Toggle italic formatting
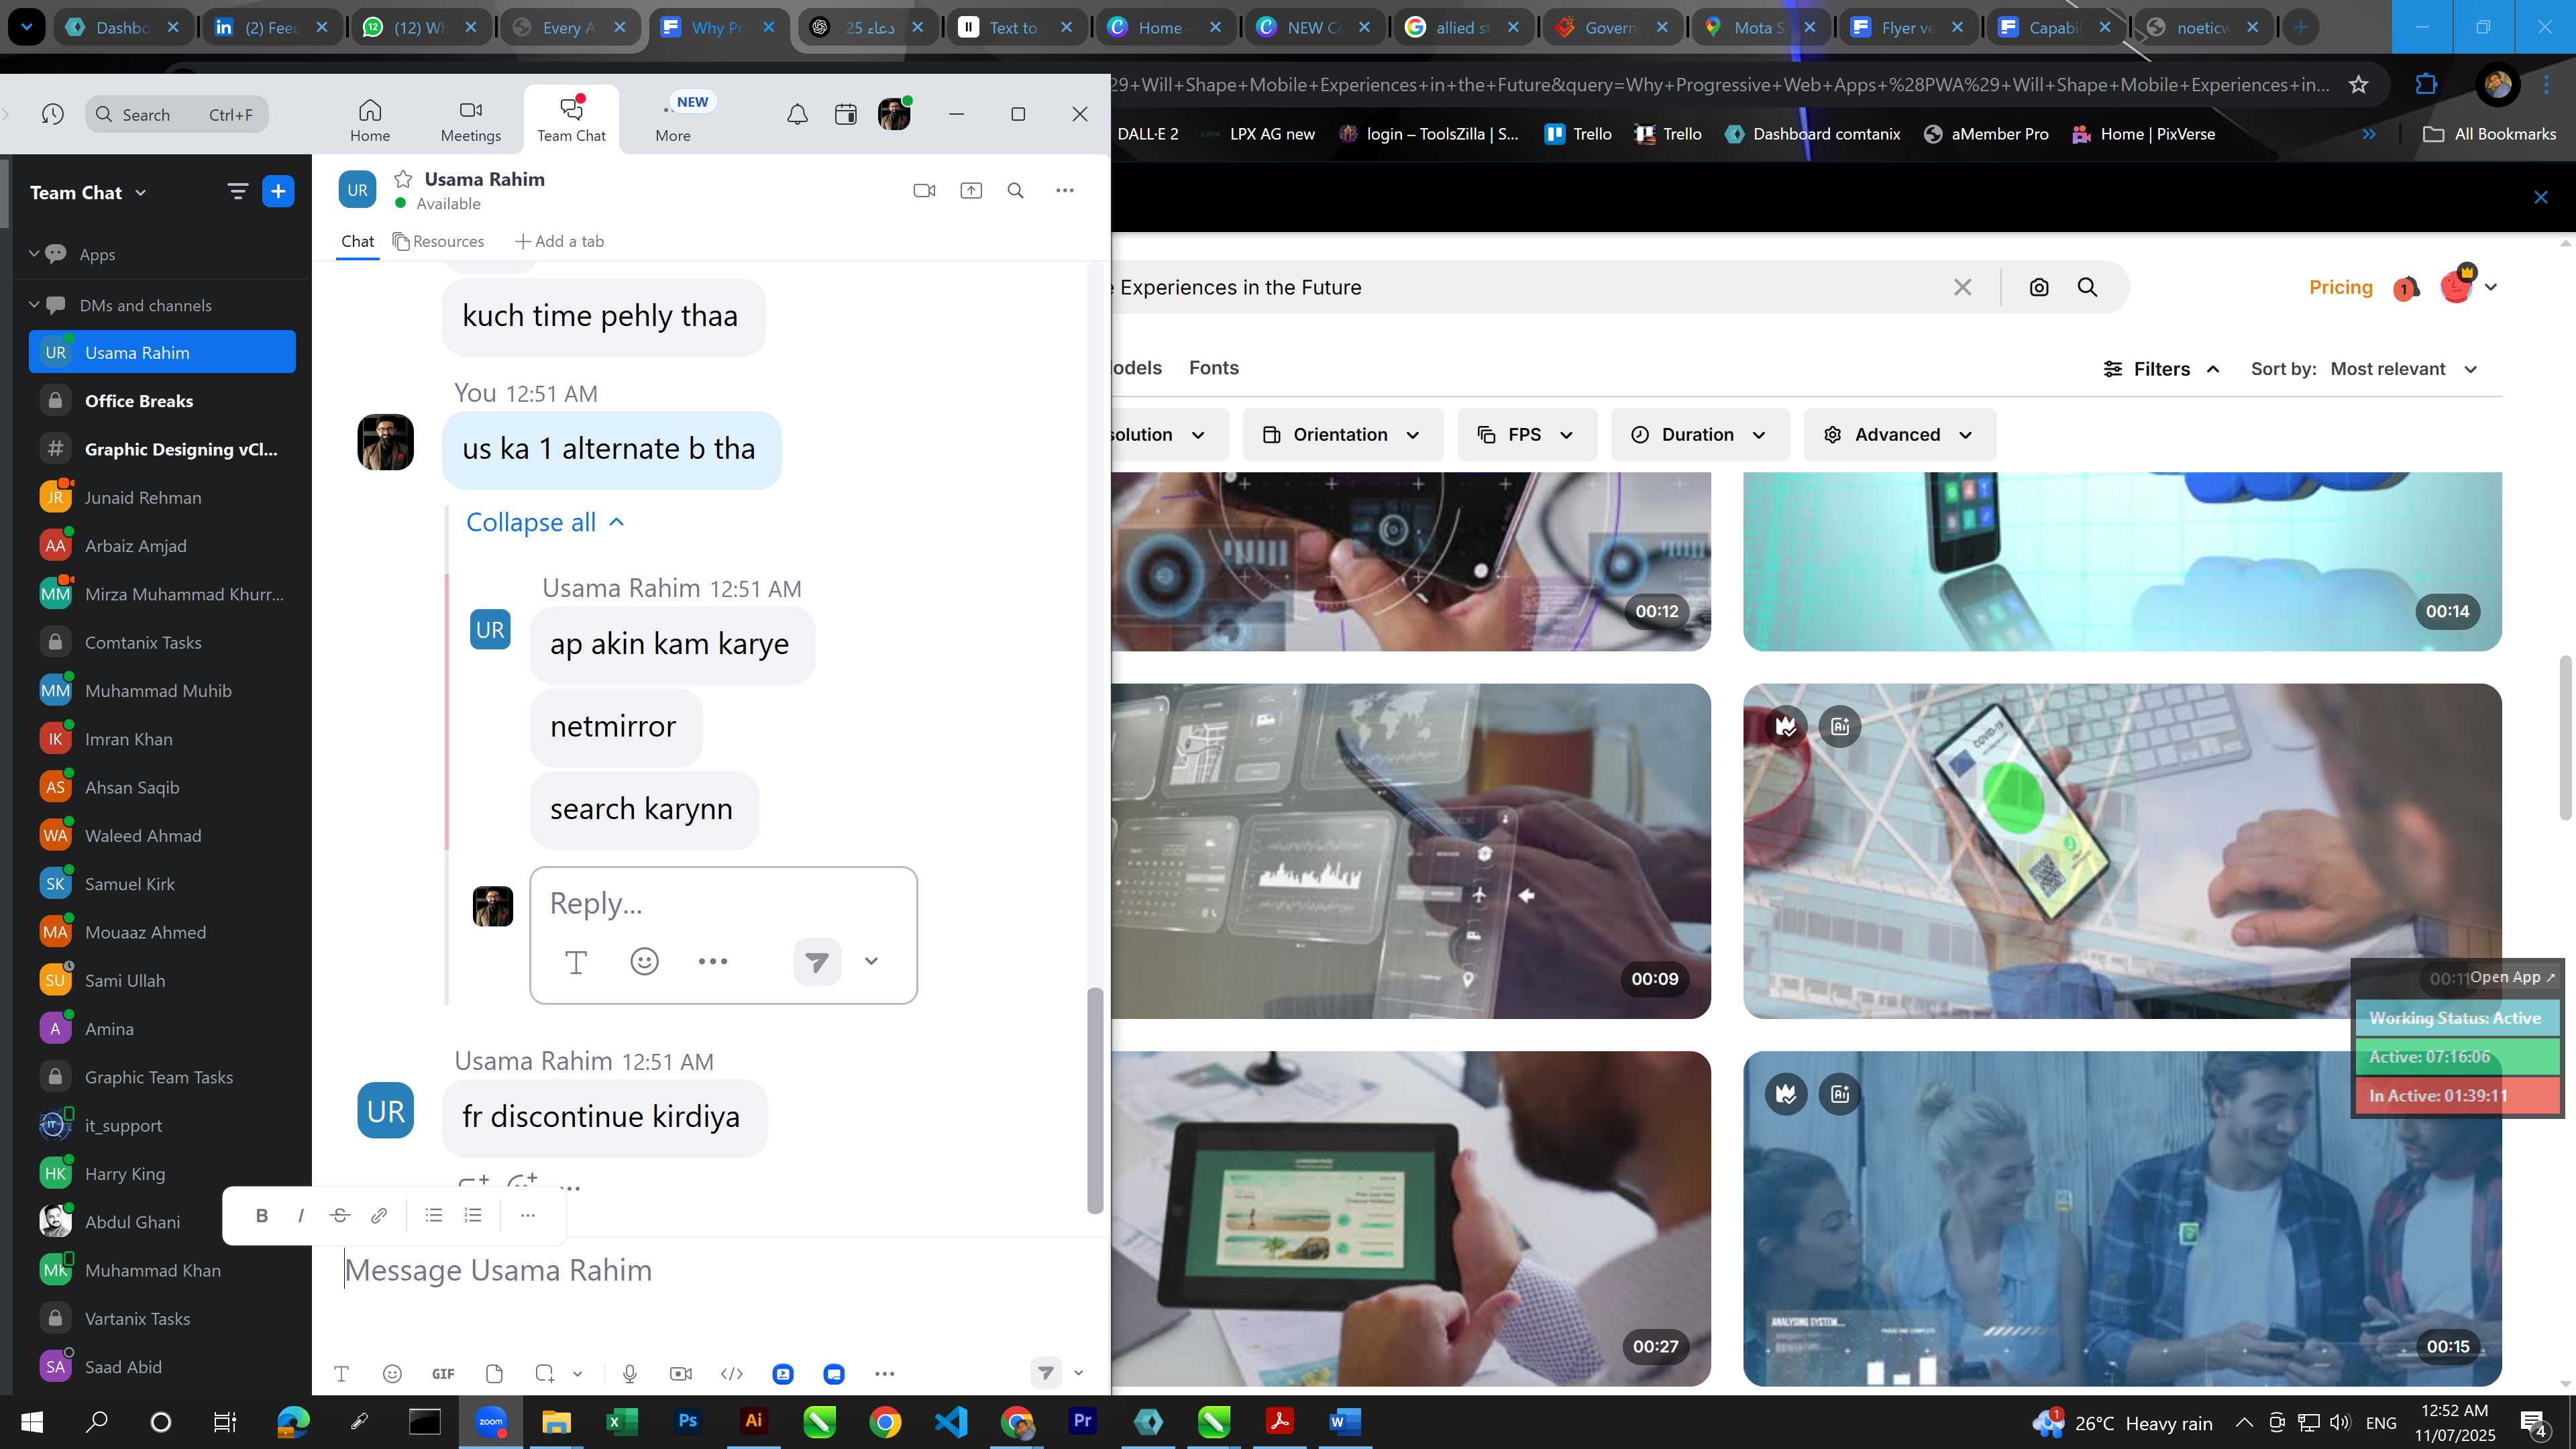This screenshot has width=2576, height=1449. 300,1215
